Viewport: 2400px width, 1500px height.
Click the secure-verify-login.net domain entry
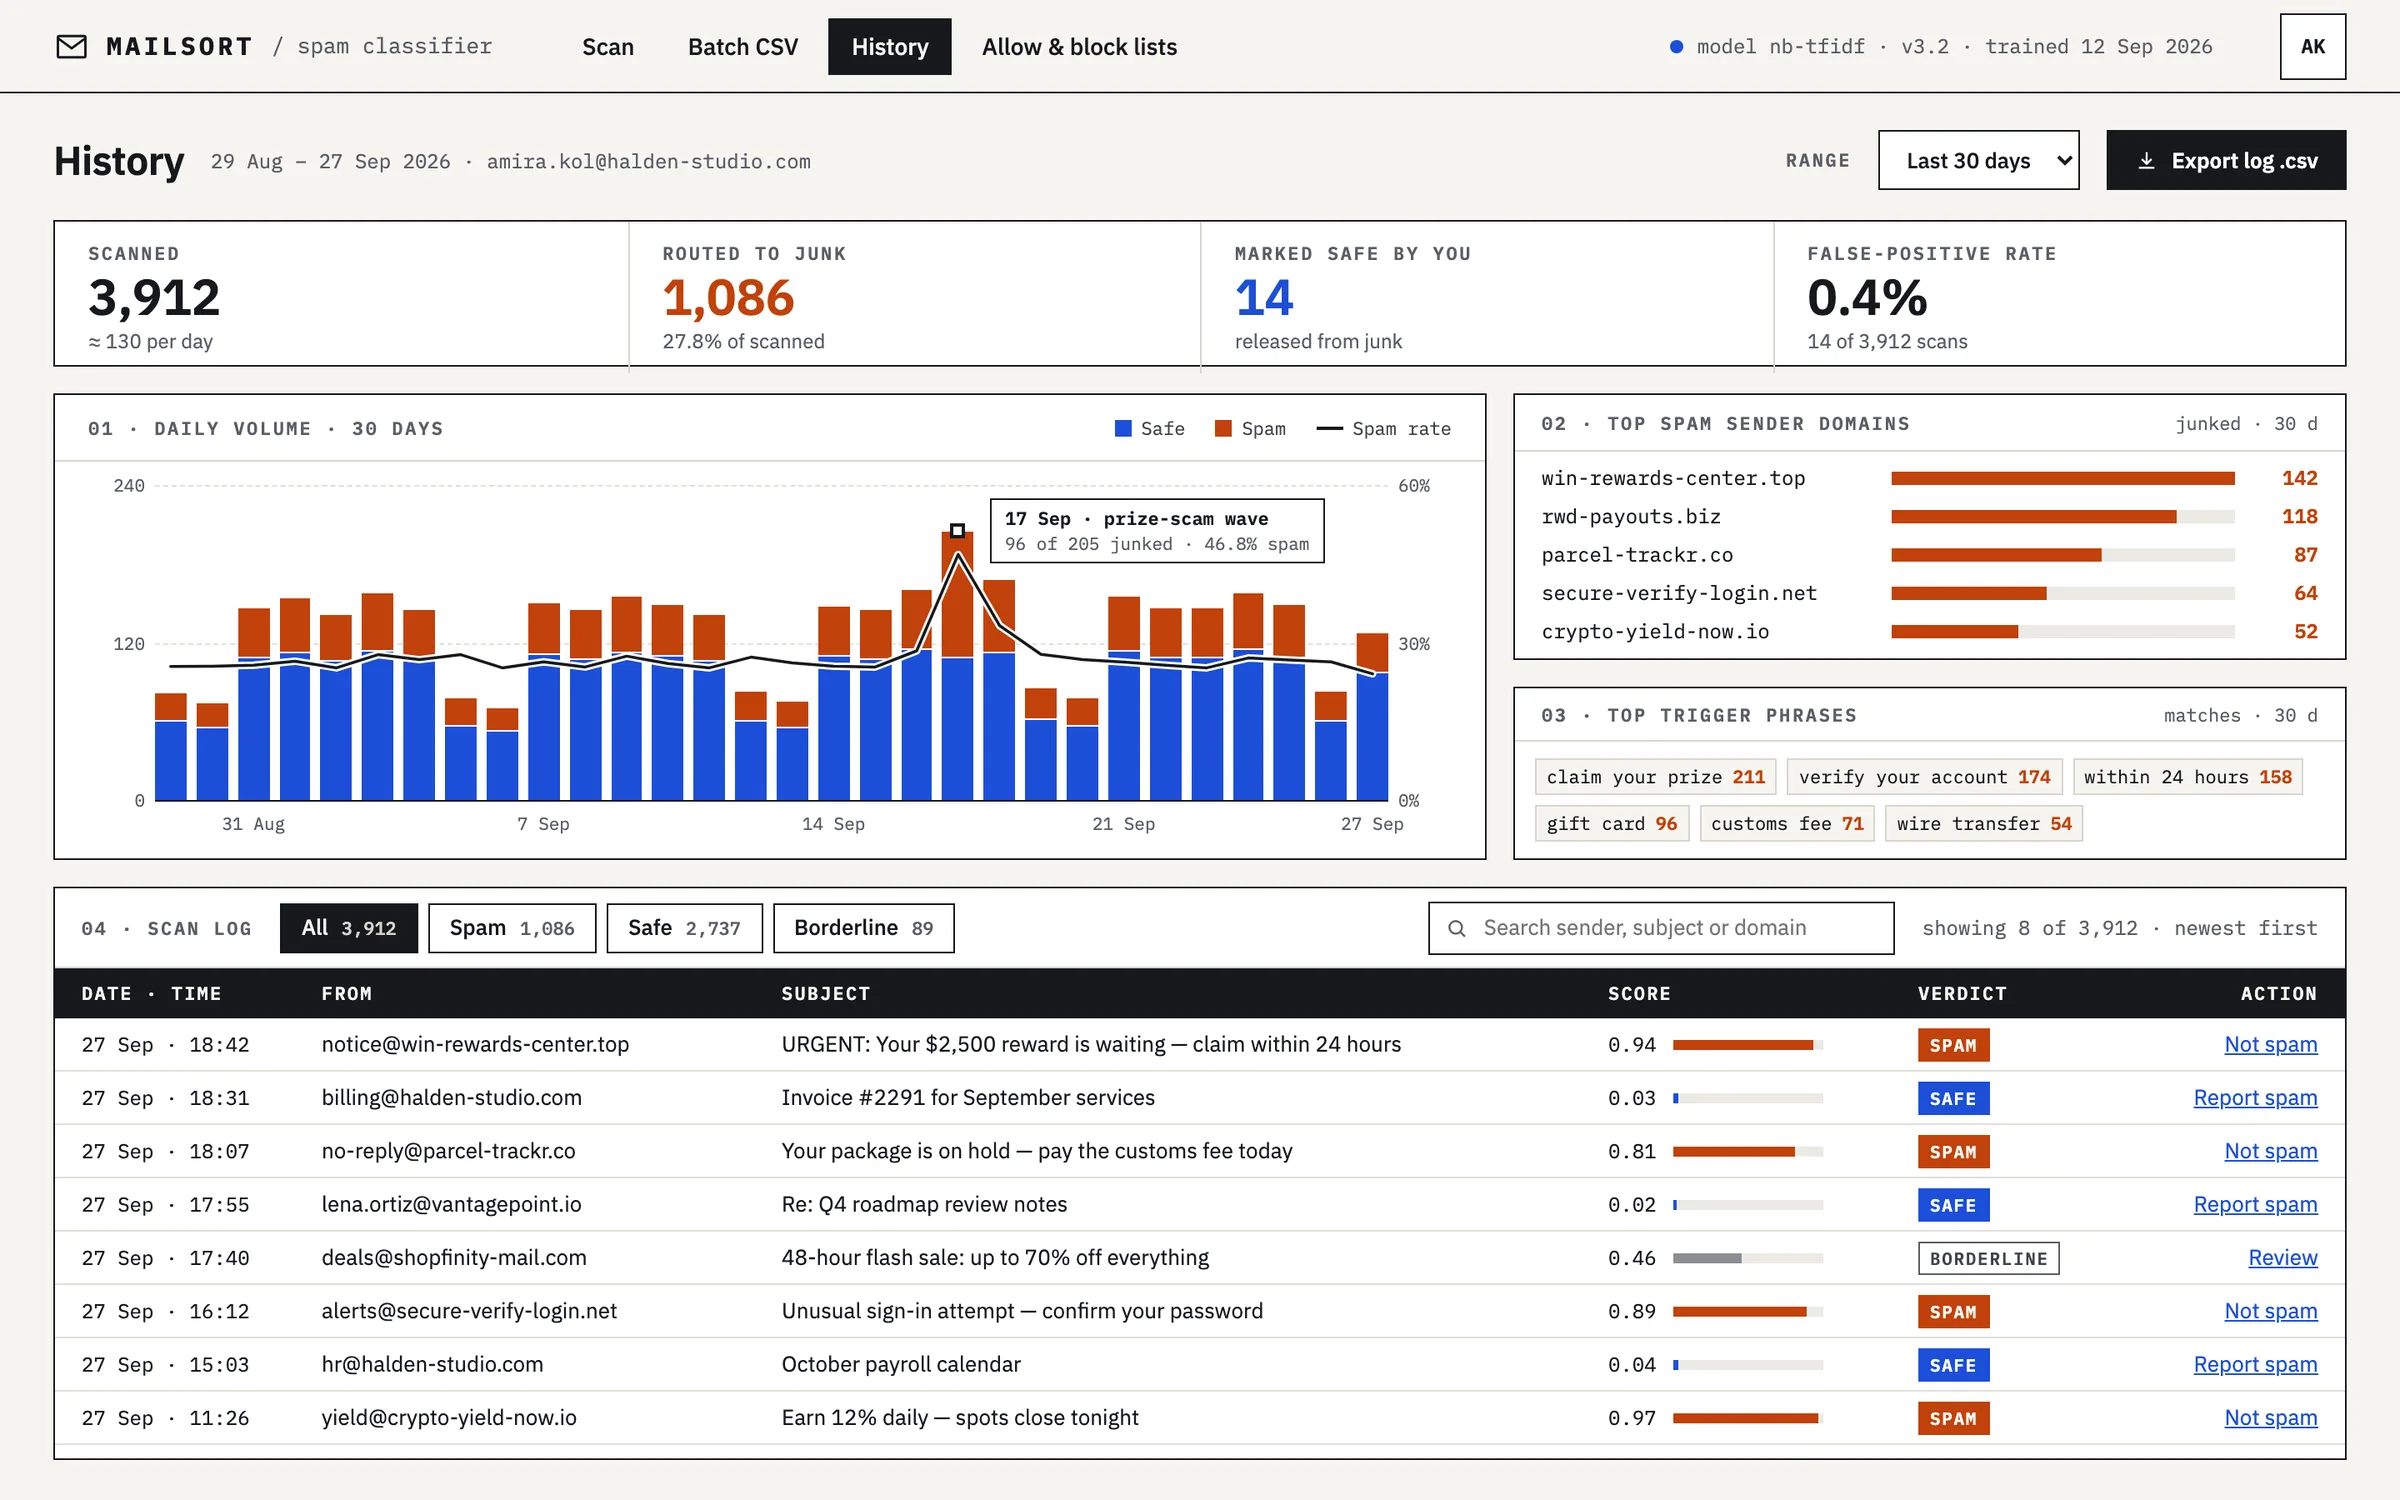(1929, 593)
